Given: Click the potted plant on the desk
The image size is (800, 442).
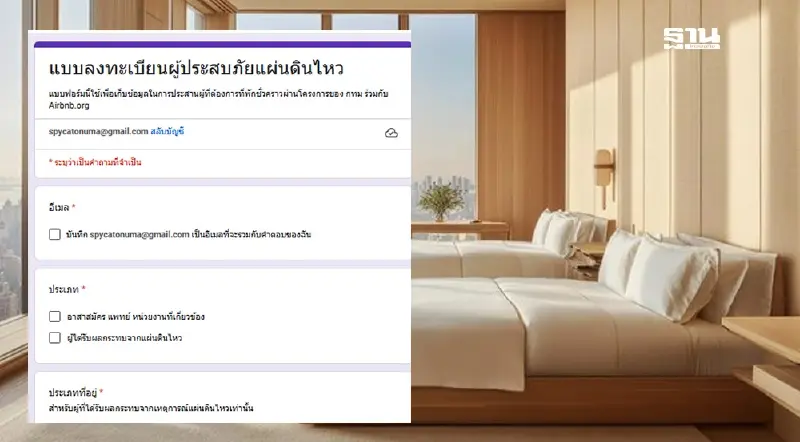Looking at the screenshot, I should (441, 202).
